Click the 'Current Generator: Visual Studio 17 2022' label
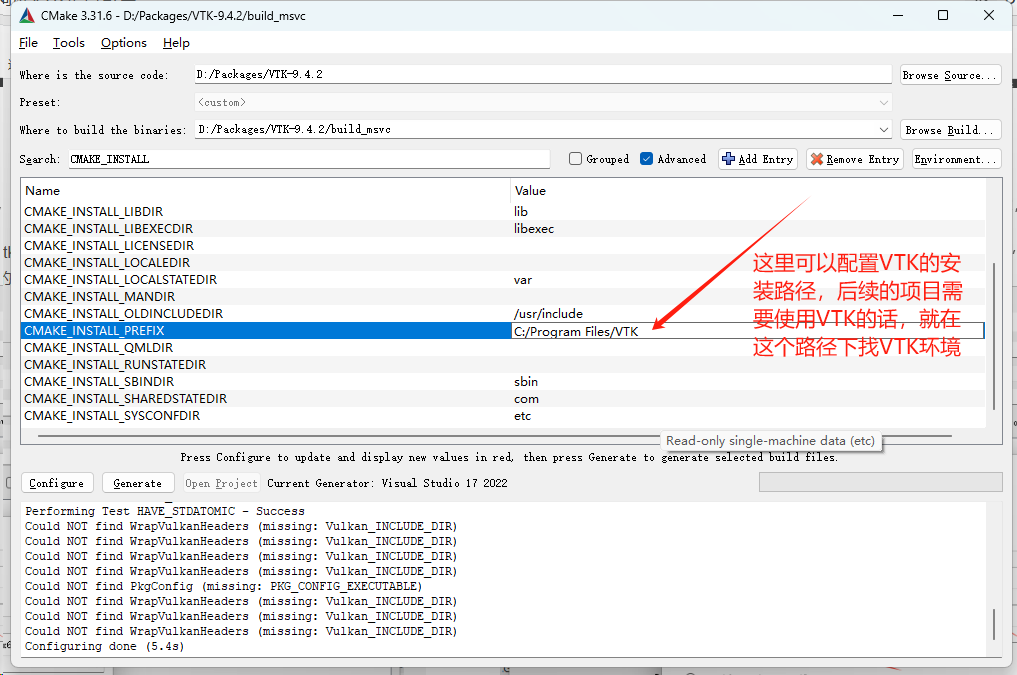 (387, 483)
